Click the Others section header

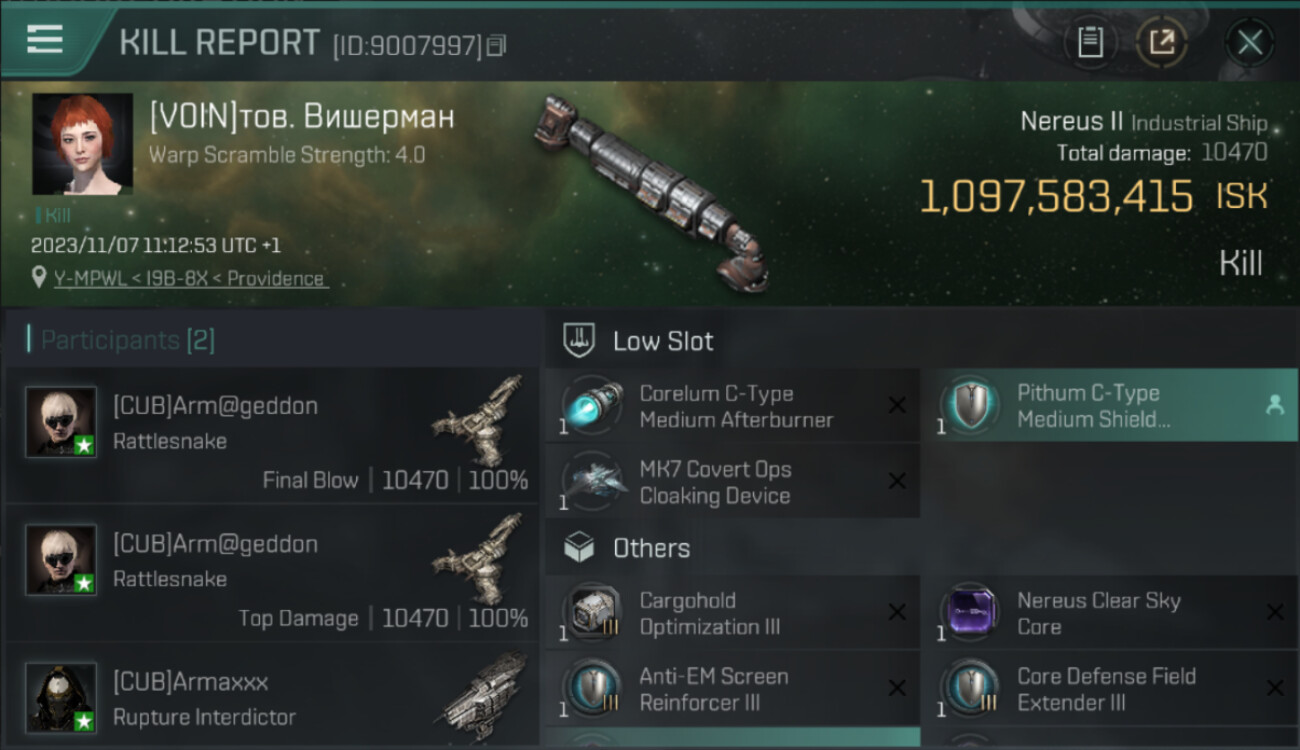[651, 548]
